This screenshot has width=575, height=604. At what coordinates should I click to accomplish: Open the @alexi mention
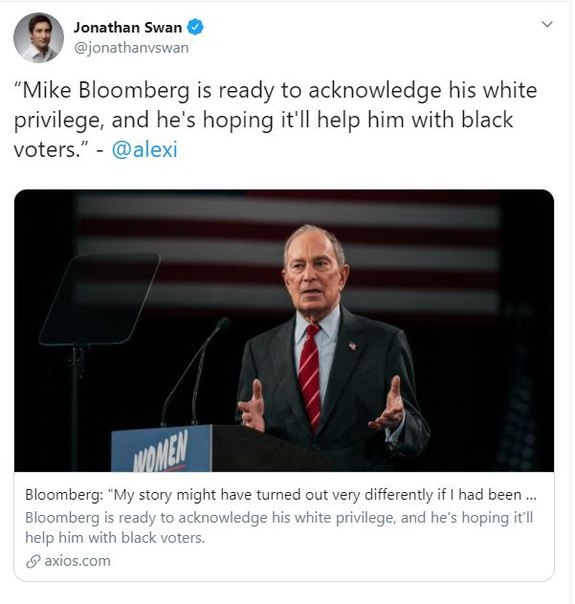tap(145, 149)
